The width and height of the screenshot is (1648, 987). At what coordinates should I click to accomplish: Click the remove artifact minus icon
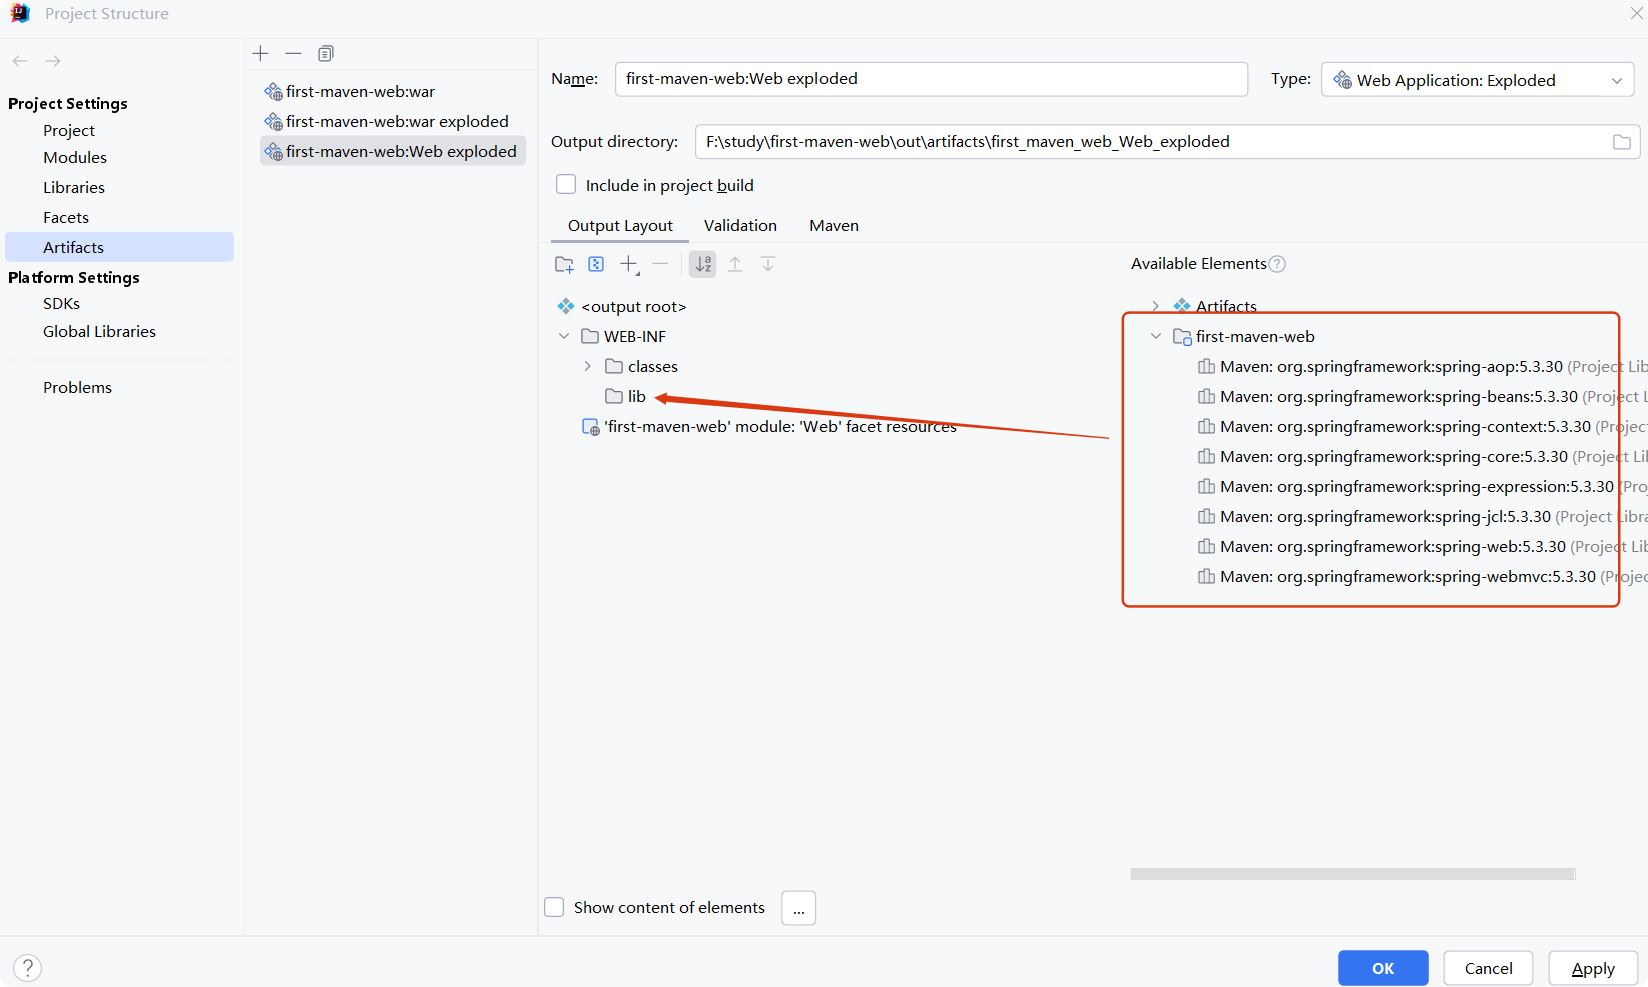[x=293, y=53]
